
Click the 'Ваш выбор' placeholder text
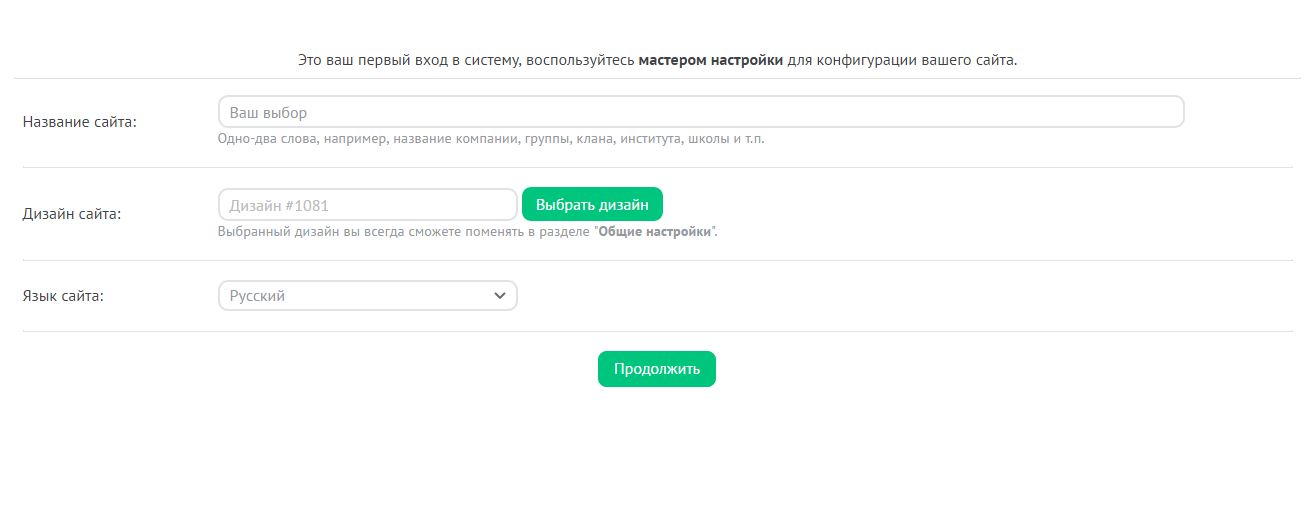[x=268, y=113]
